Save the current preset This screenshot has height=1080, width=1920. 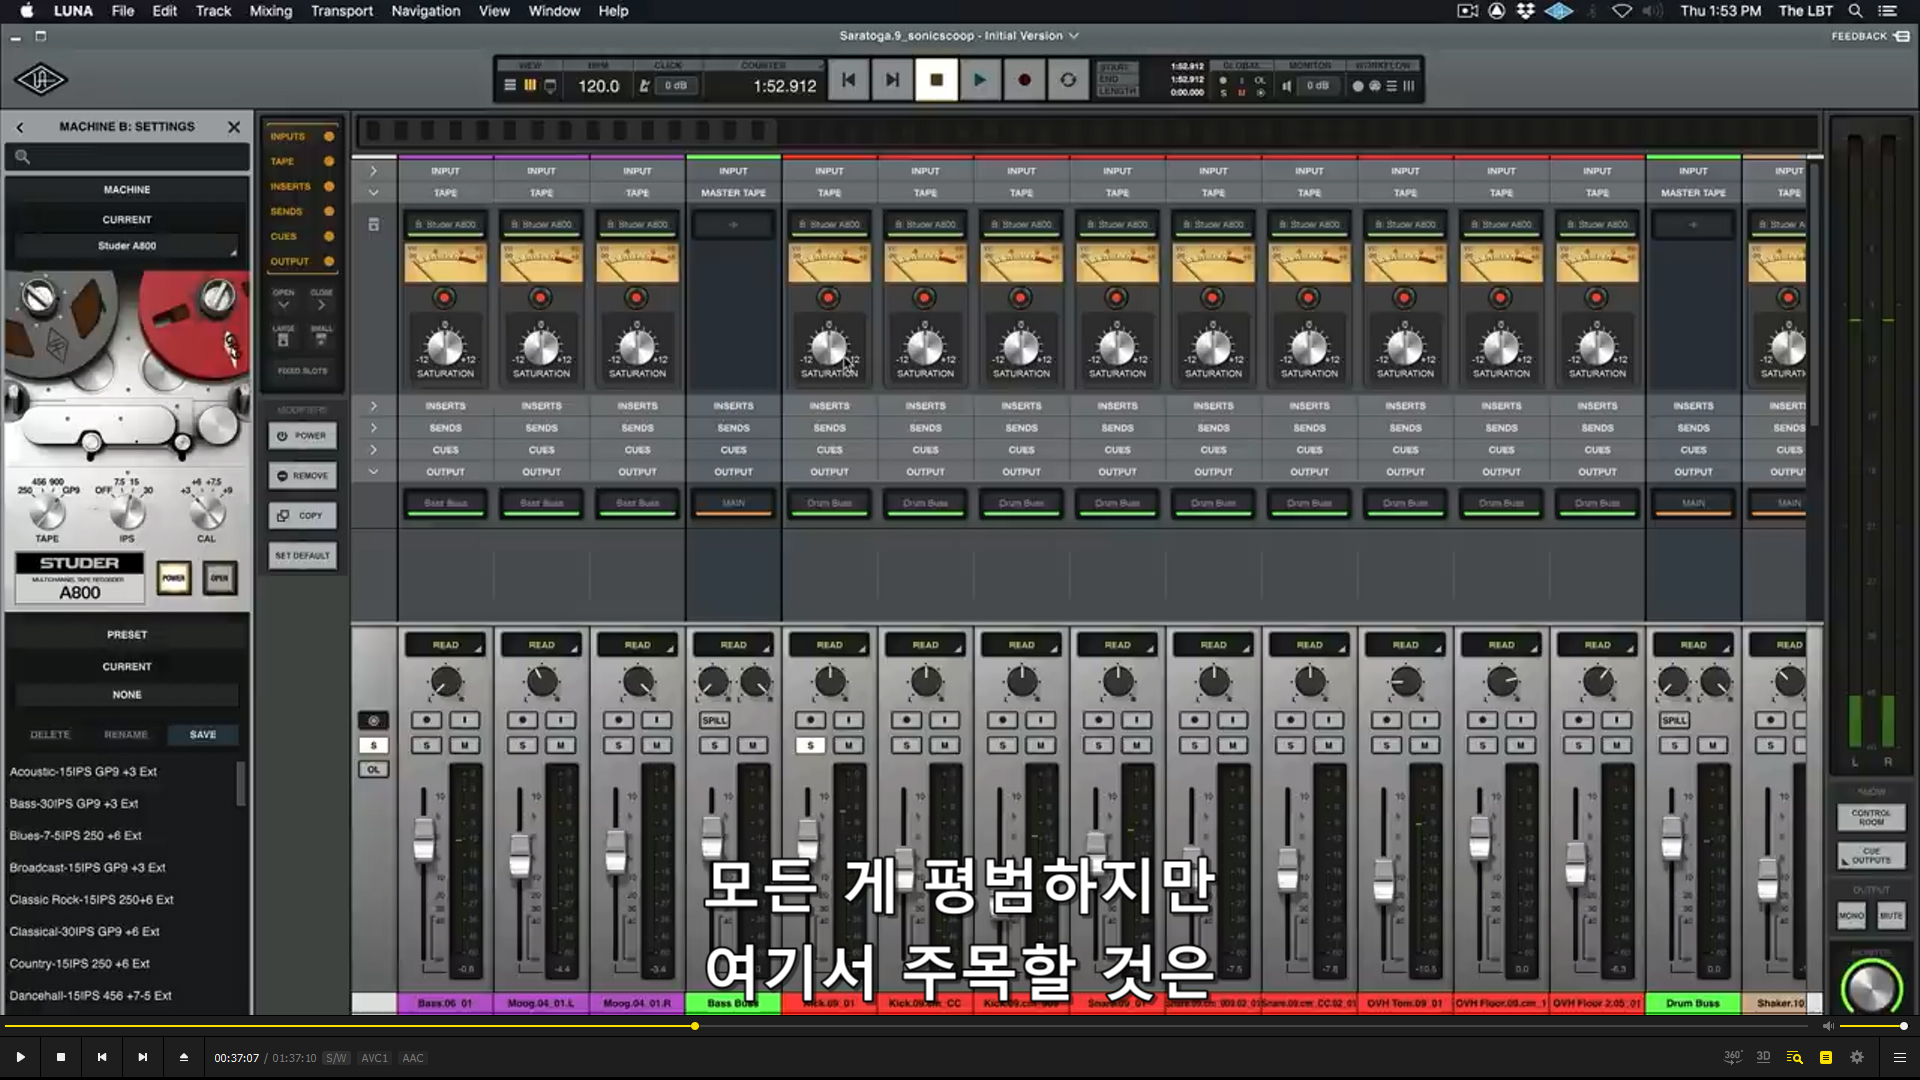click(x=203, y=735)
